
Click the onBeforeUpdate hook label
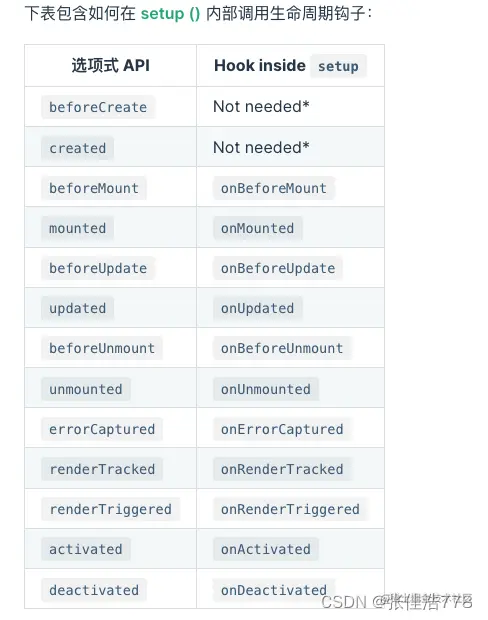click(278, 268)
